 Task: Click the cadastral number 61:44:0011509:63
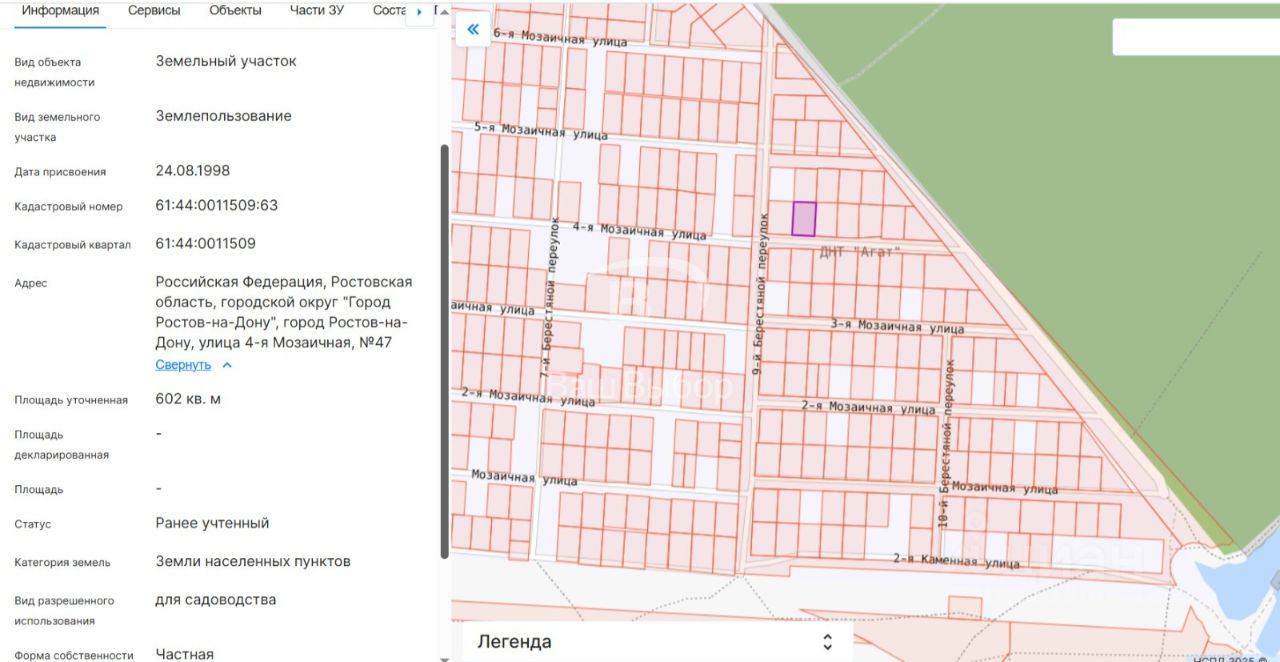[217, 206]
